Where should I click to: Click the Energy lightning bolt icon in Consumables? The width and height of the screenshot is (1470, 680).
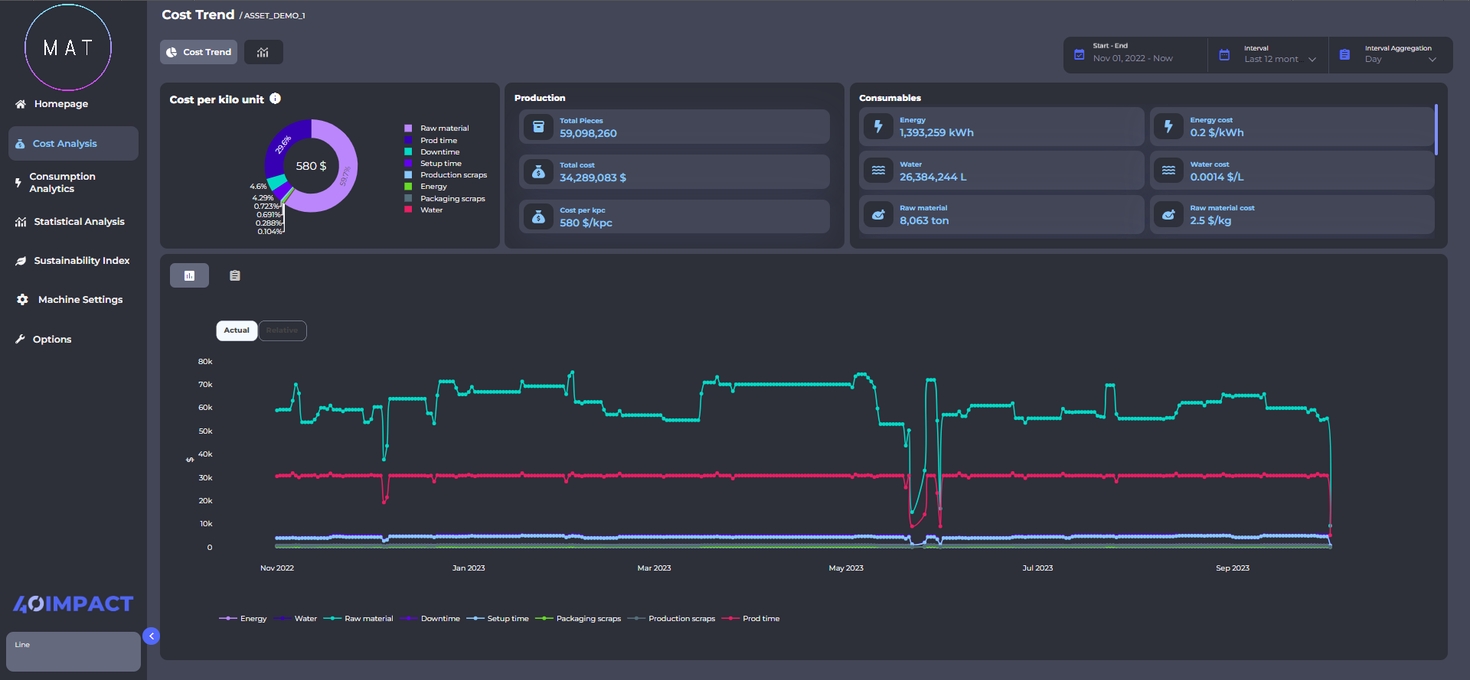pyautogui.click(x=878, y=127)
